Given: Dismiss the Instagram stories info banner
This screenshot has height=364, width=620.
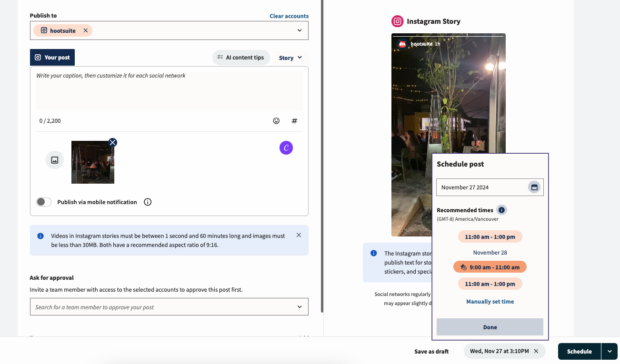Looking at the screenshot, I should click(299, 235).
